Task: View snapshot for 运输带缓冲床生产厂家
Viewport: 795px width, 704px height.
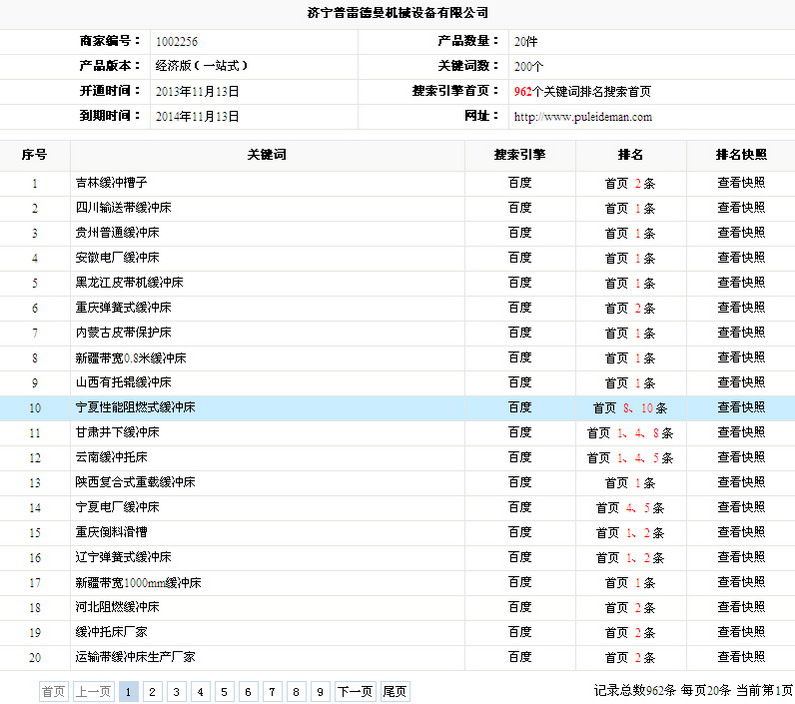Action: [x=741, y=657]
